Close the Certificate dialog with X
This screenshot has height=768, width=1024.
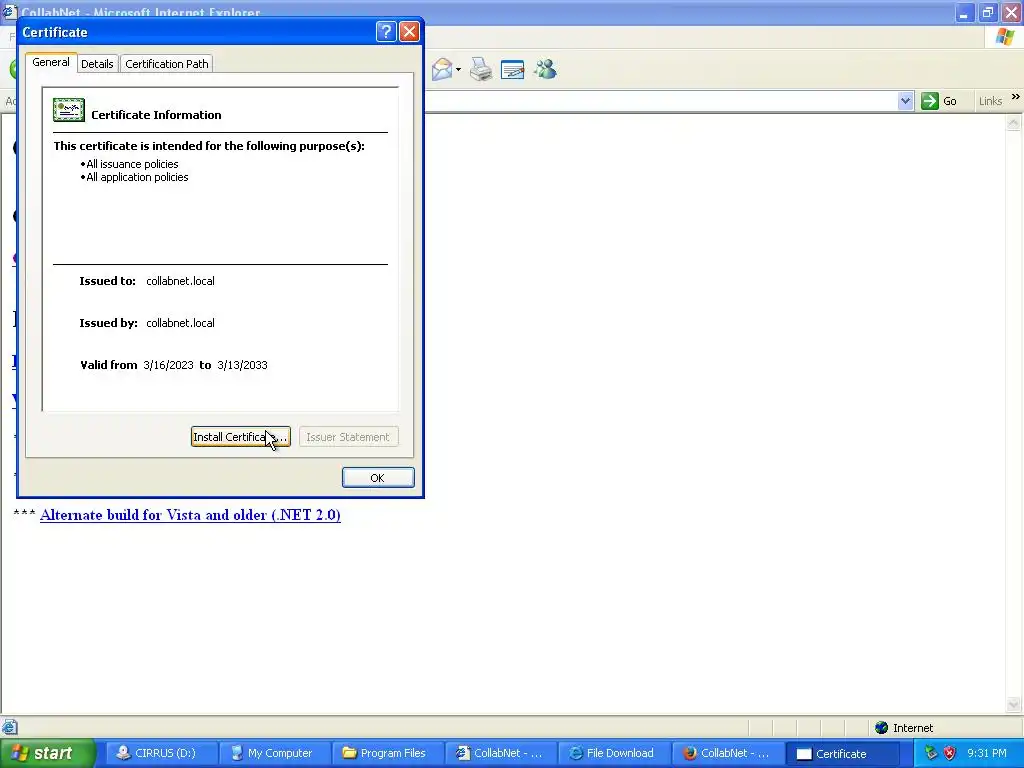pyautogui.click(x=409, y=31)
